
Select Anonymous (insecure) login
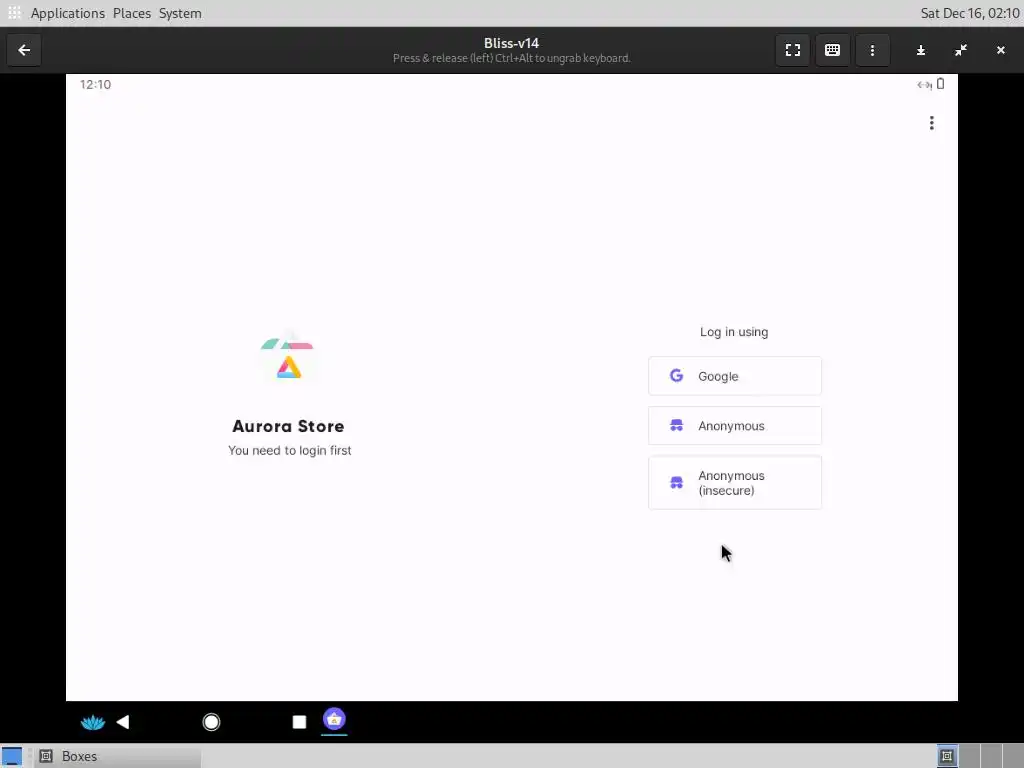[735, 483]
